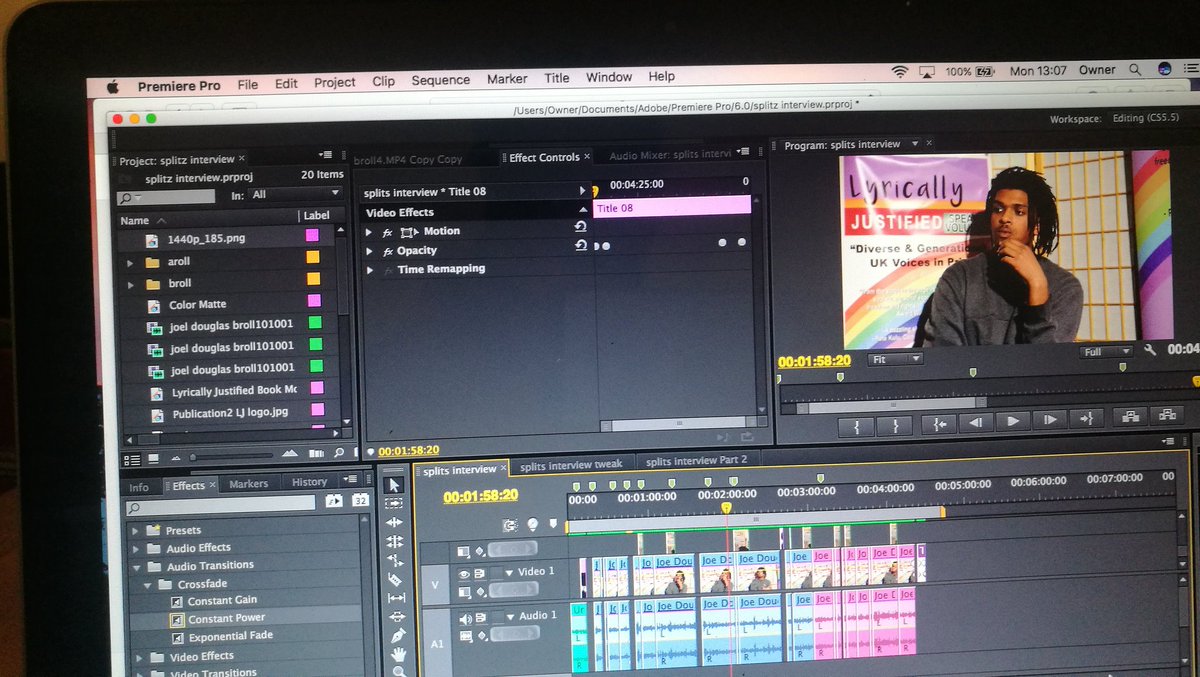The image size is (1200, 677).
Task: Open splits interview Part 2 sequence tab
Action: pyautogui.click(x=696, y=461)
